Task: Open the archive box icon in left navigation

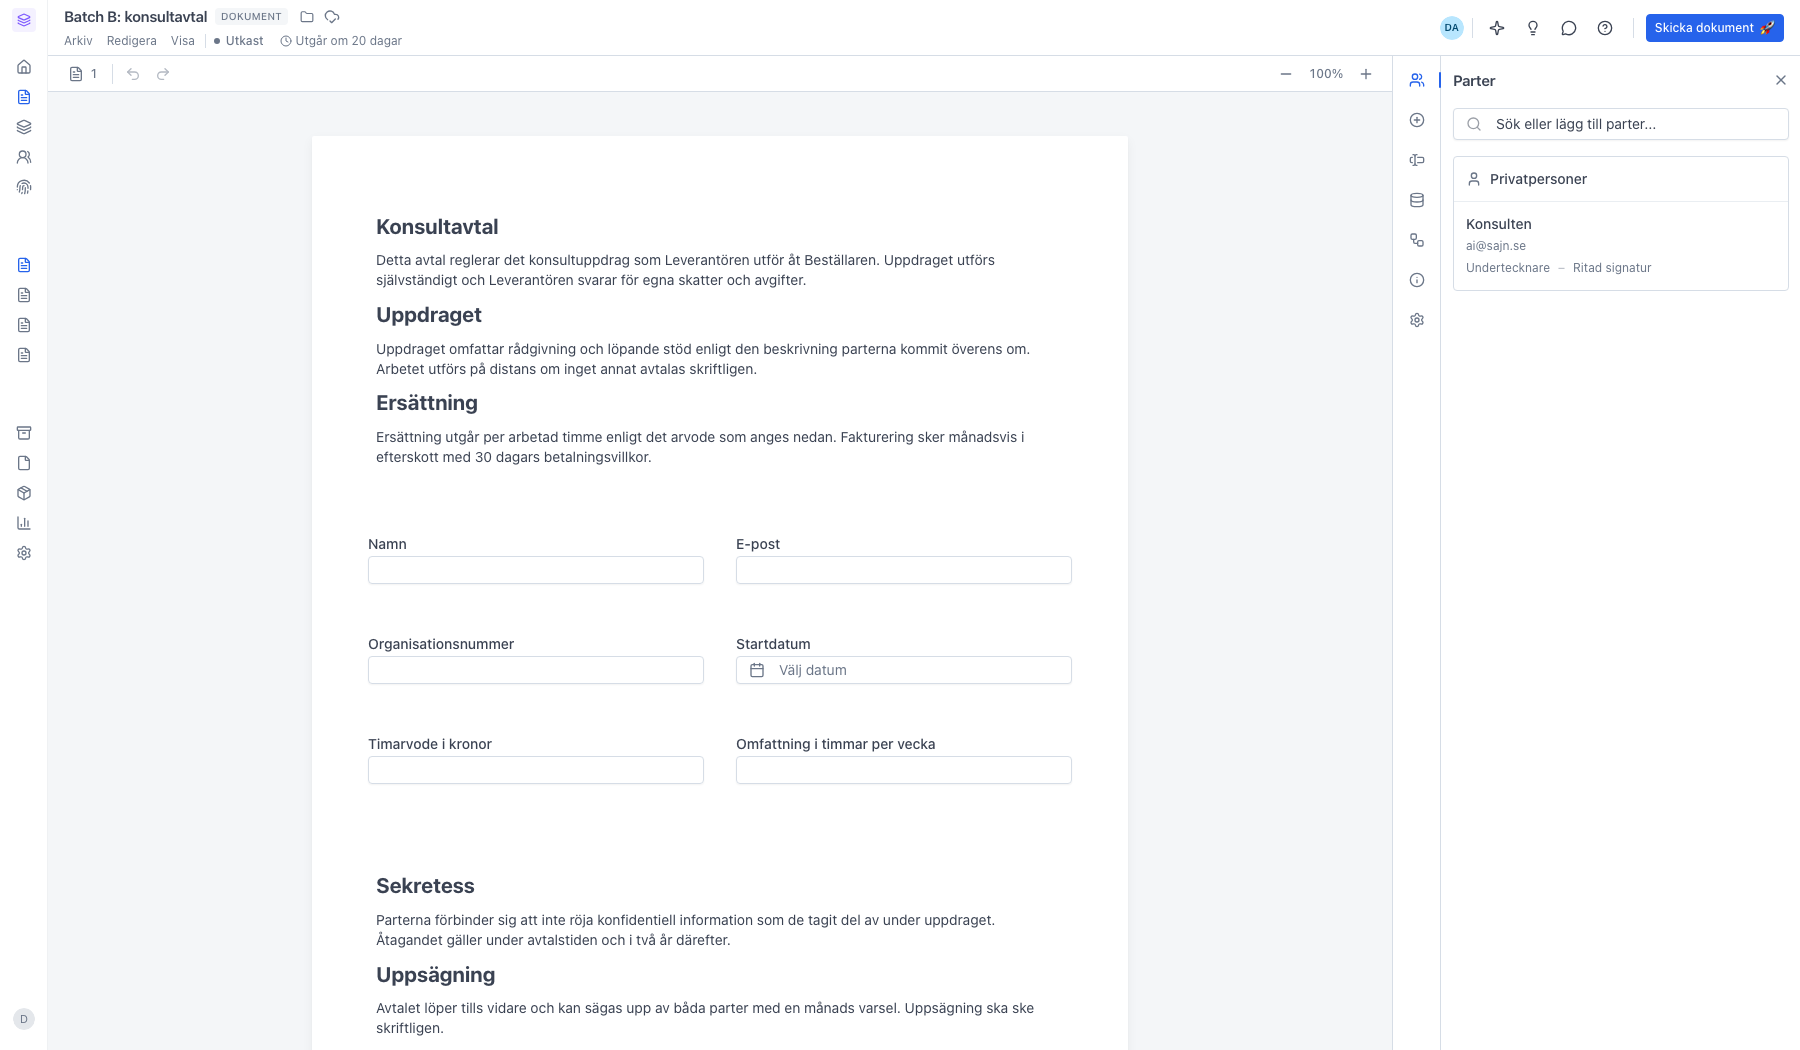Action: coord(24,433)
